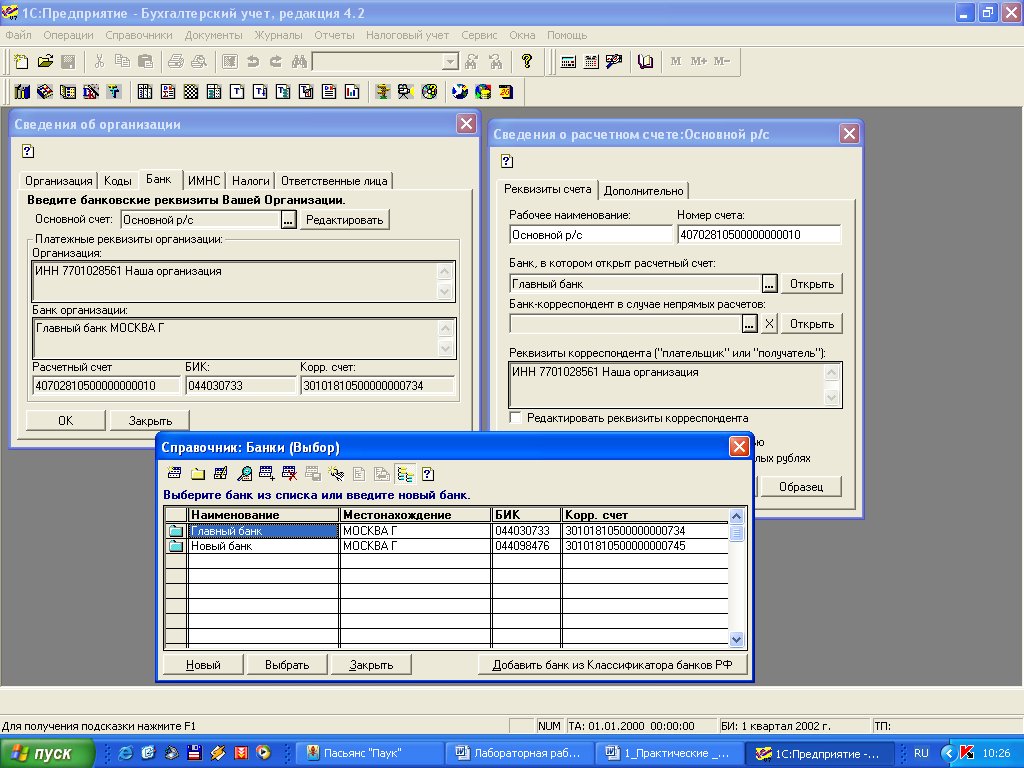
Task: Click the Open folder icon in main toolbar
Action: point(44,61)
